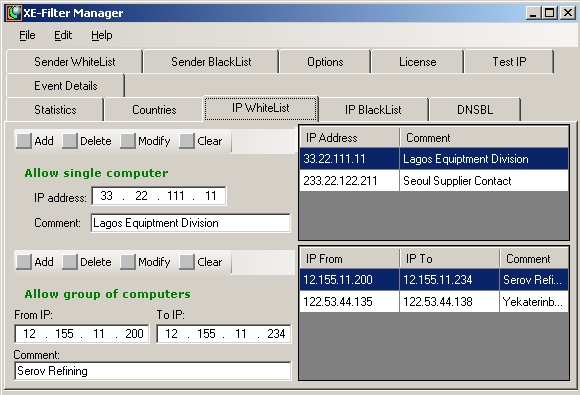Click the XE-Filter Manager title bar icon
Viewport: 580px width, 395px height.
pyautogui.click(x=14, y=13)
